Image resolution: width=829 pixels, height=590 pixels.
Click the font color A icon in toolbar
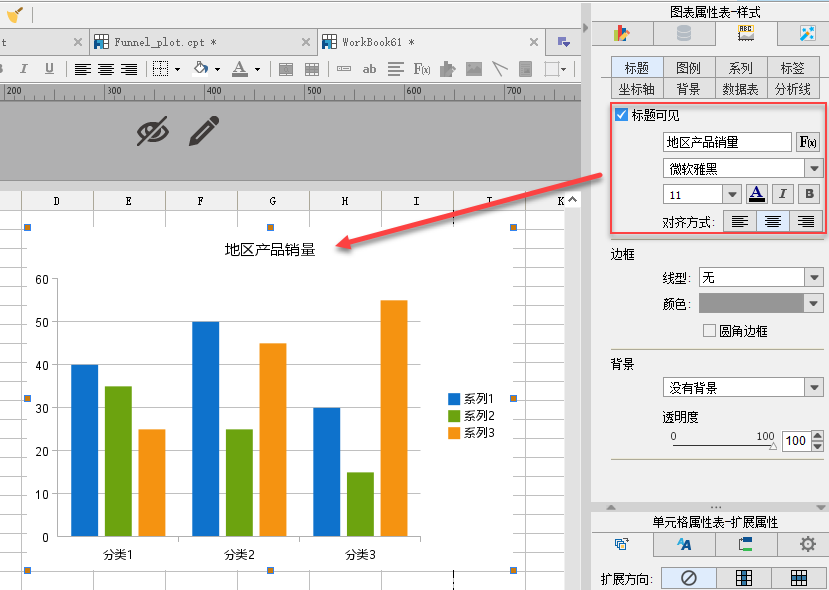(x=240, y=68)
